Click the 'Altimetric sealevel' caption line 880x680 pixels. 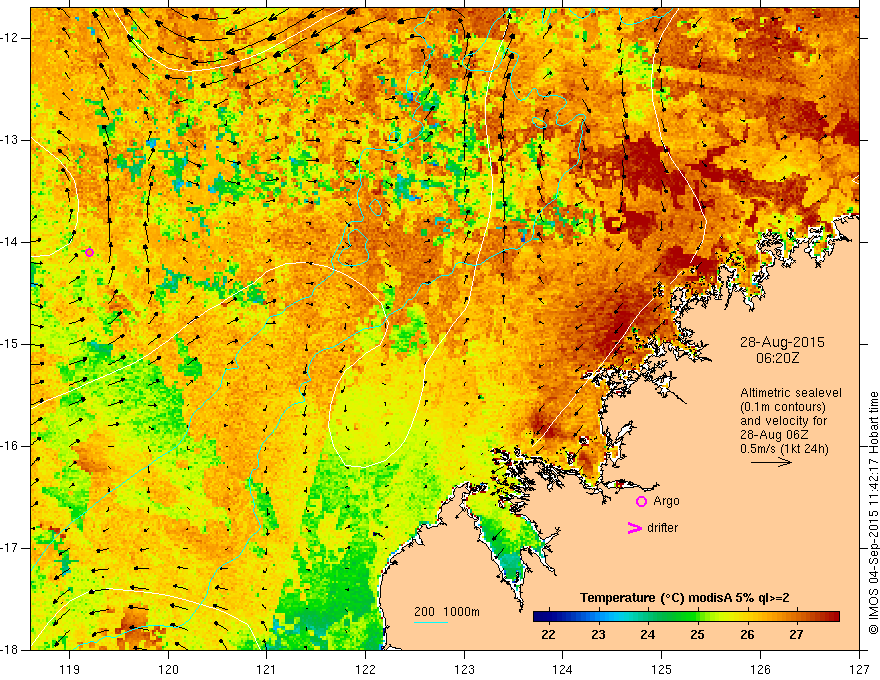click(791, 393)
